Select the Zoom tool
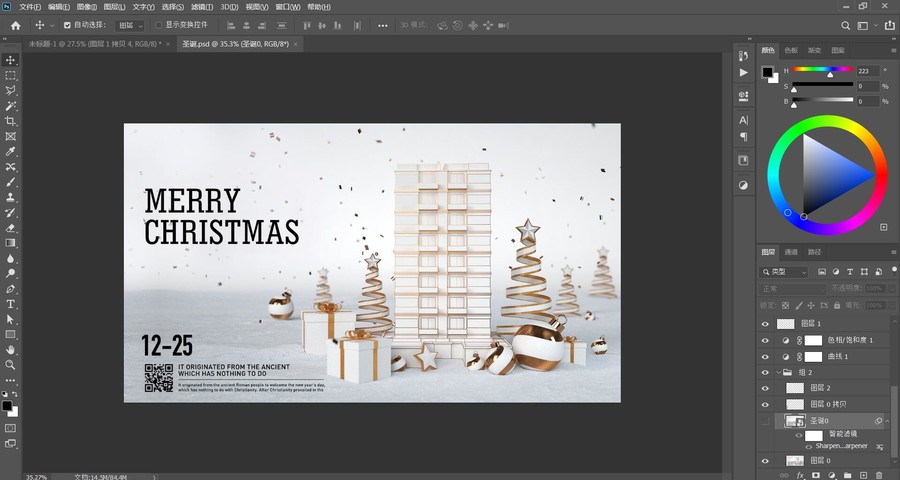Viewport: 900px width, 480px height. pyautogui.click(x=10, y=365)
